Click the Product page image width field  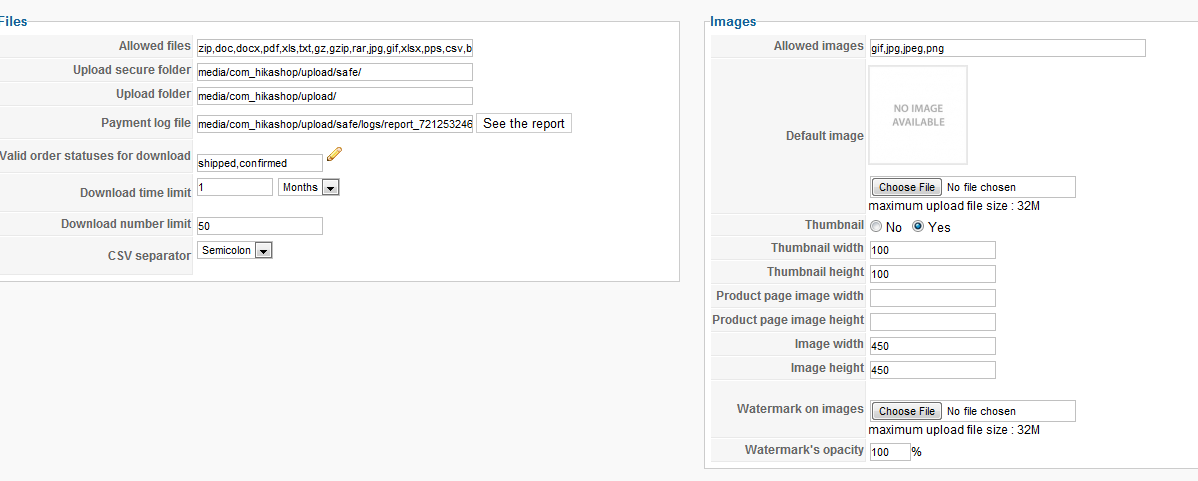tap(932, 298)
